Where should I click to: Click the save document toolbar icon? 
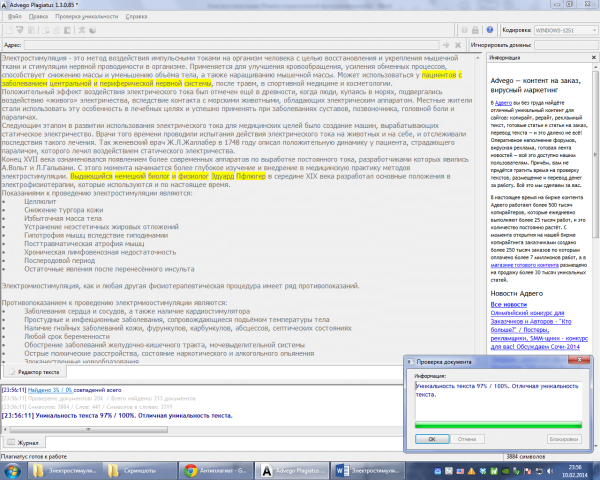[x=31, y=30]
